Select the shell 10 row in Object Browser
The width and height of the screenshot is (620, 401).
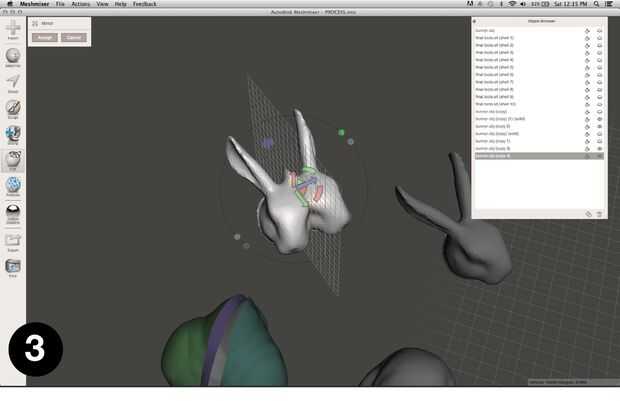click(x=539, y=104)
